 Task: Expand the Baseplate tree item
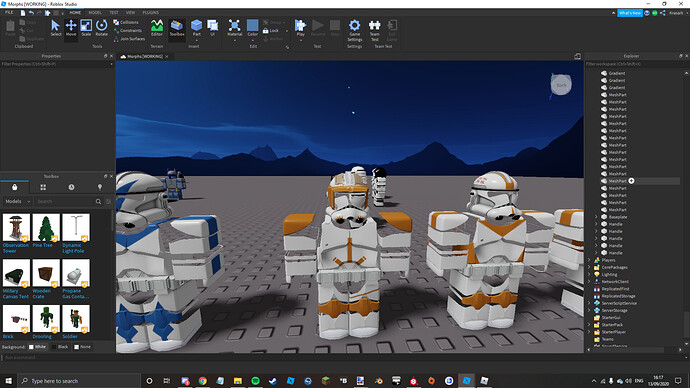tap(596, 217)
